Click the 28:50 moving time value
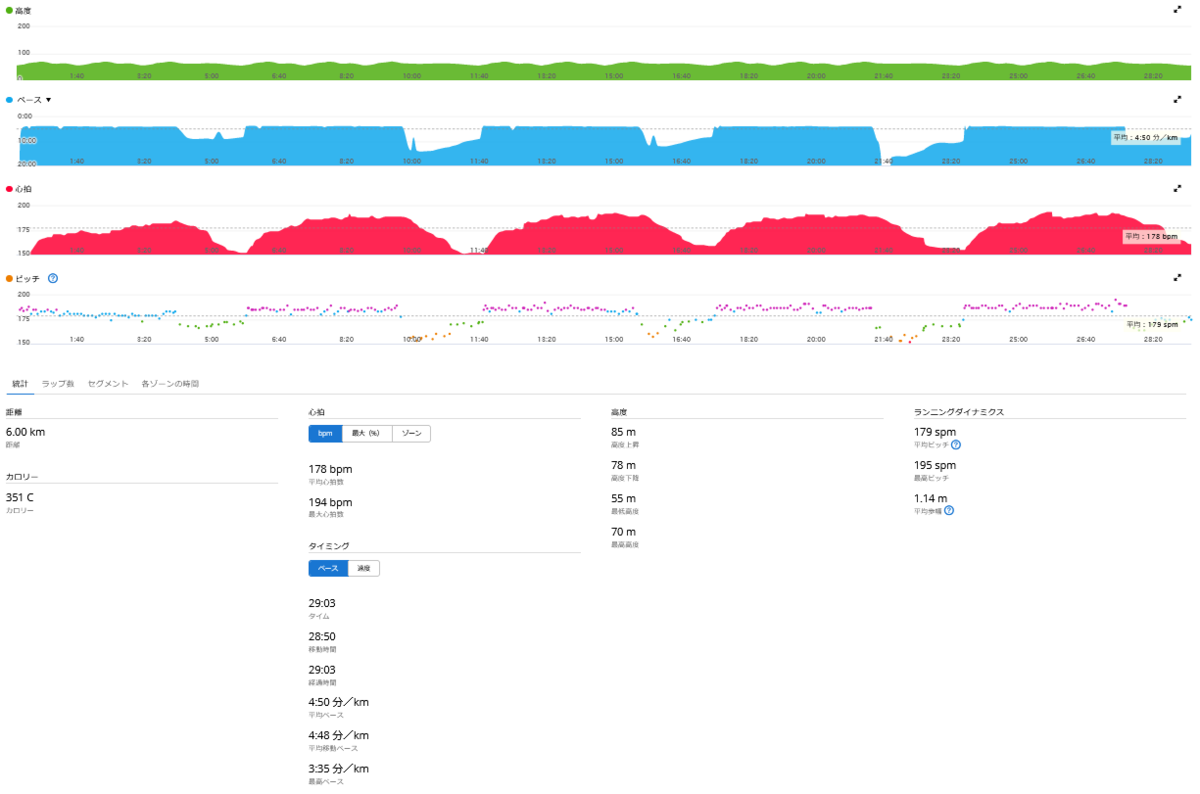Screen dimensions: 1200x794 322,636
